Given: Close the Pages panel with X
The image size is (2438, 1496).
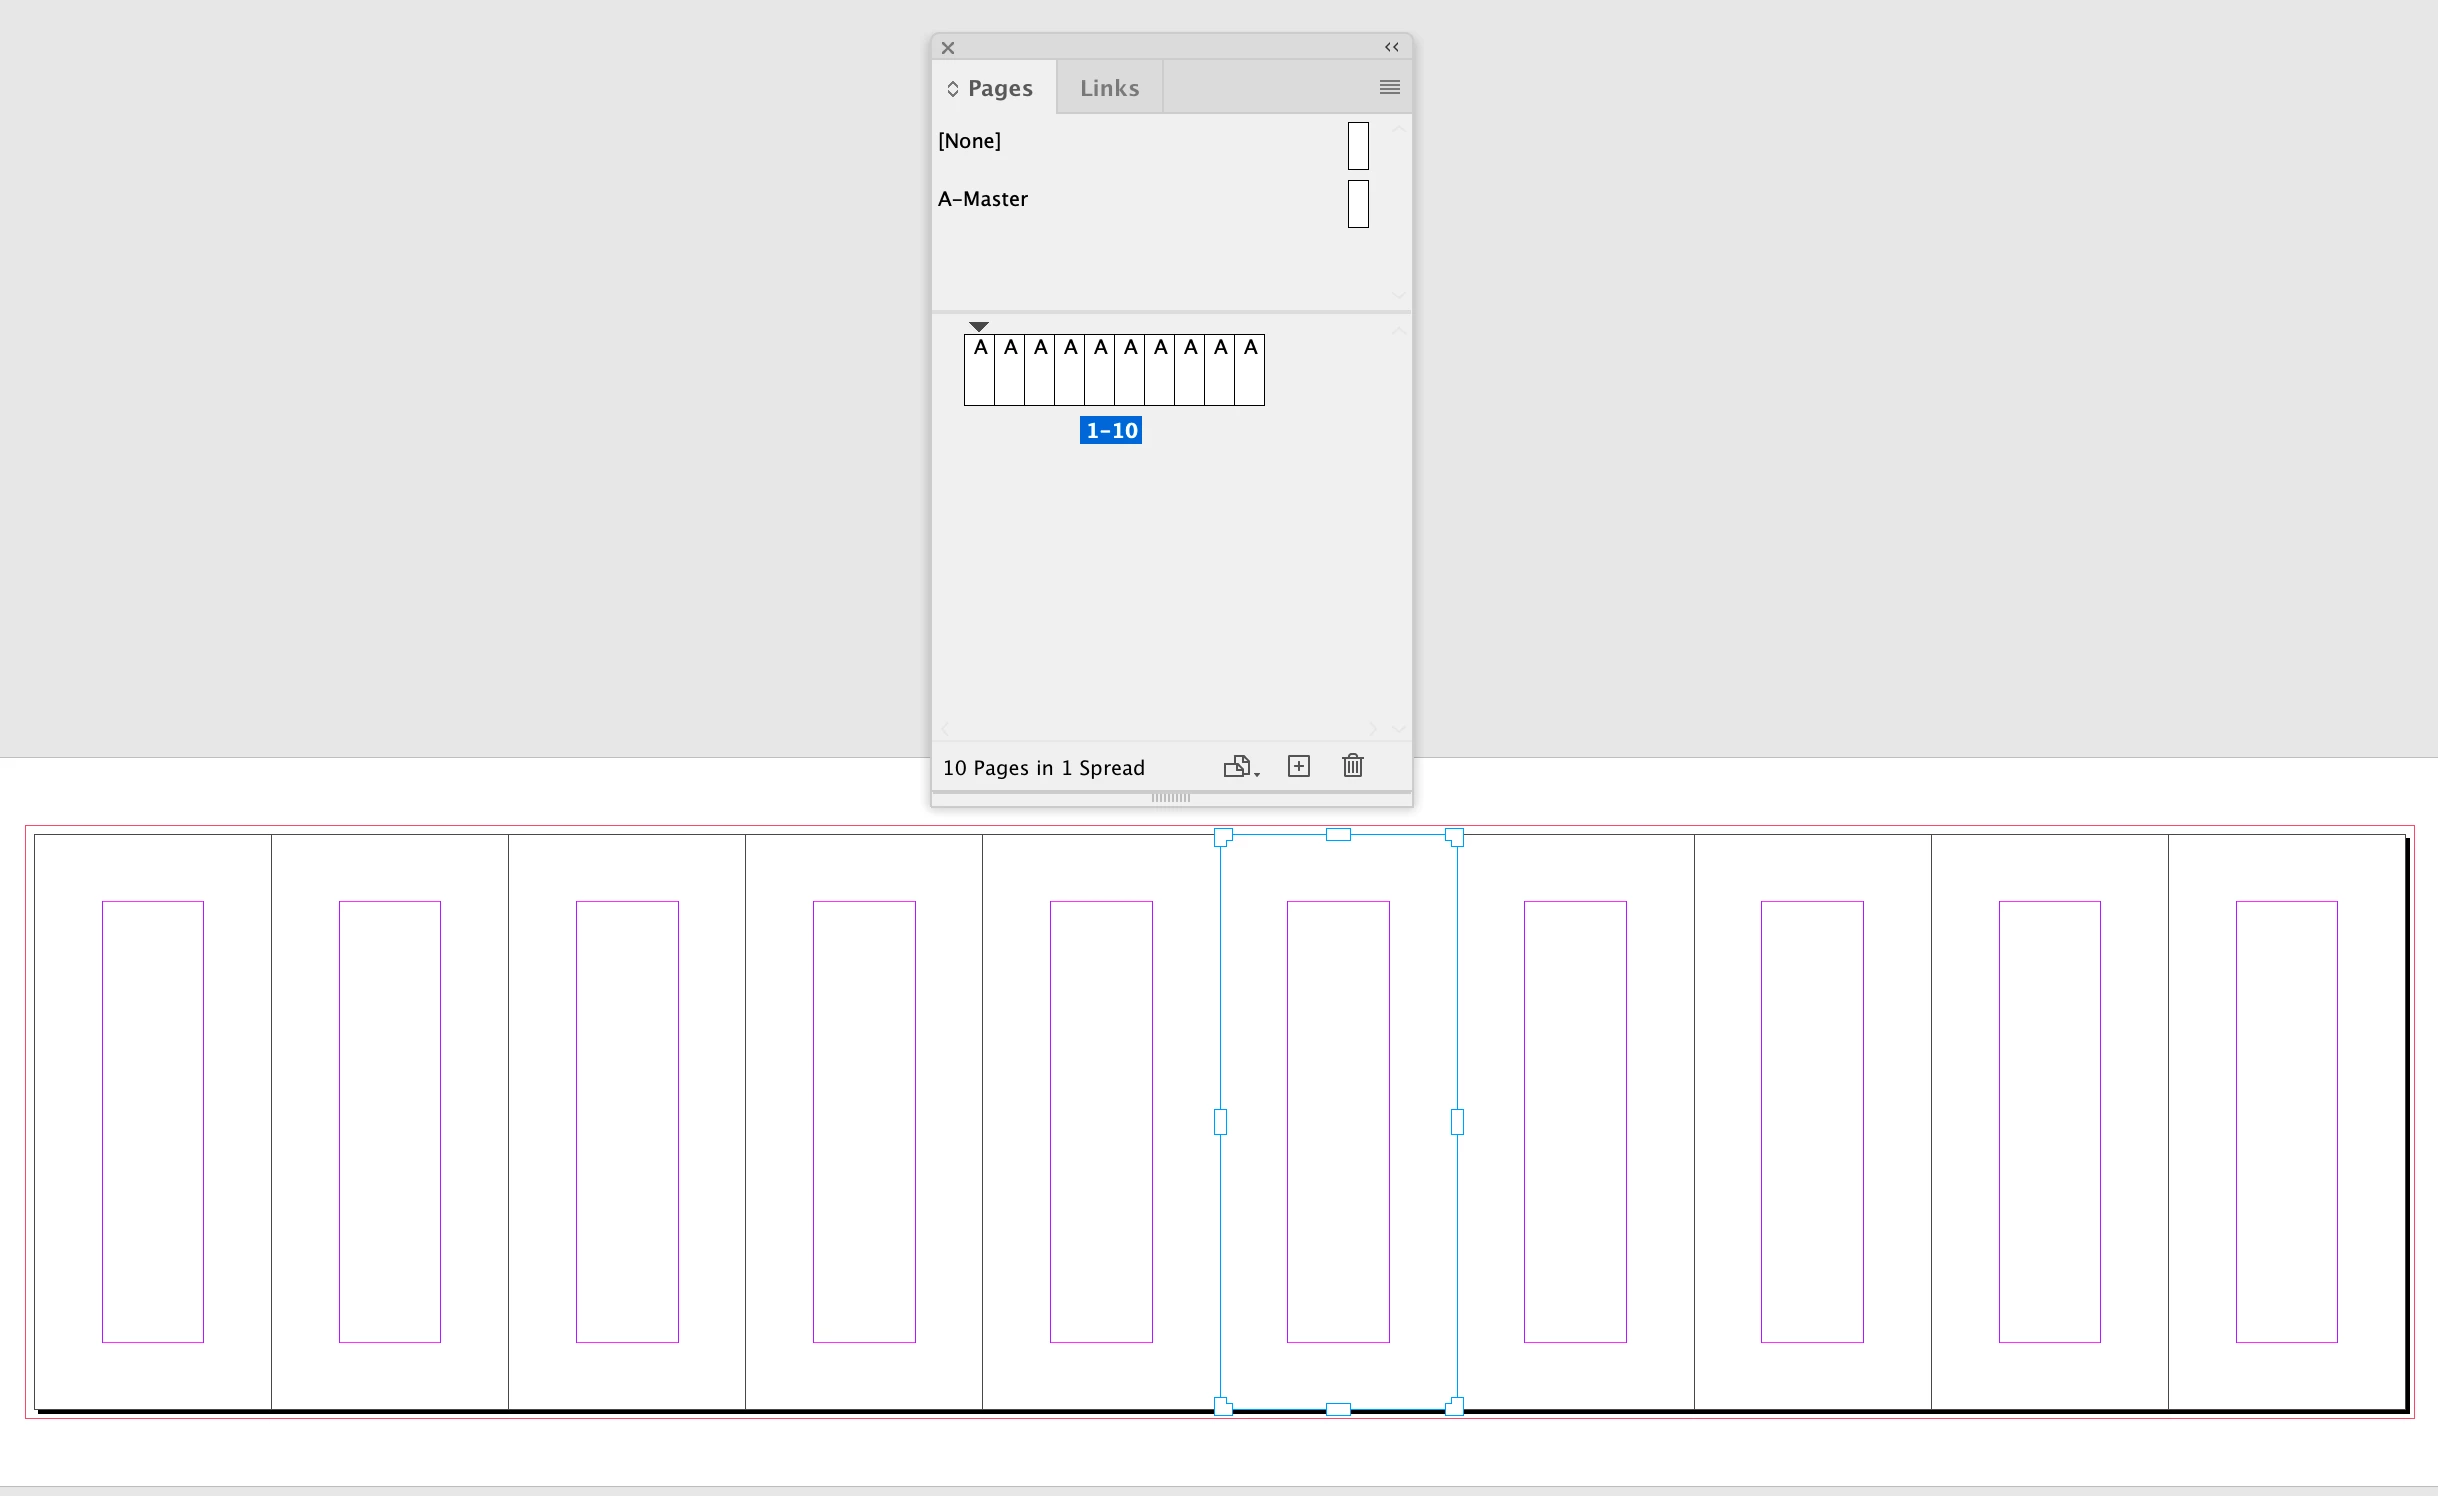Looking at the screenshot, I should pyautogui.click(x=948, y=48).
